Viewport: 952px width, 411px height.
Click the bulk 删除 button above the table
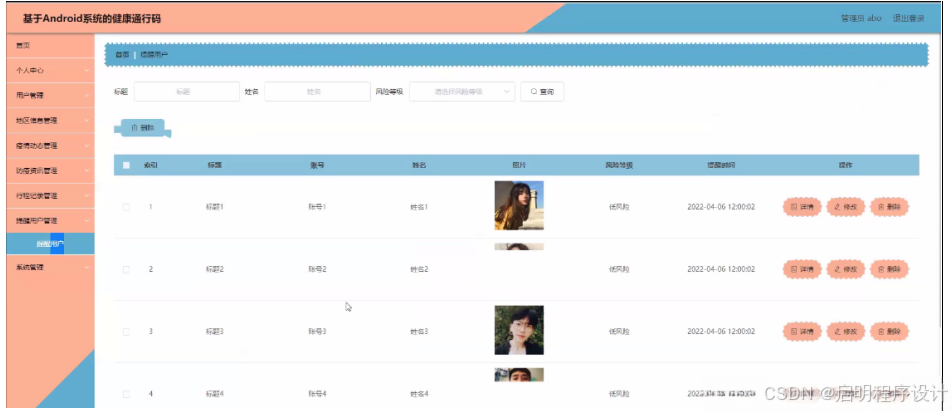coord(143,128)
